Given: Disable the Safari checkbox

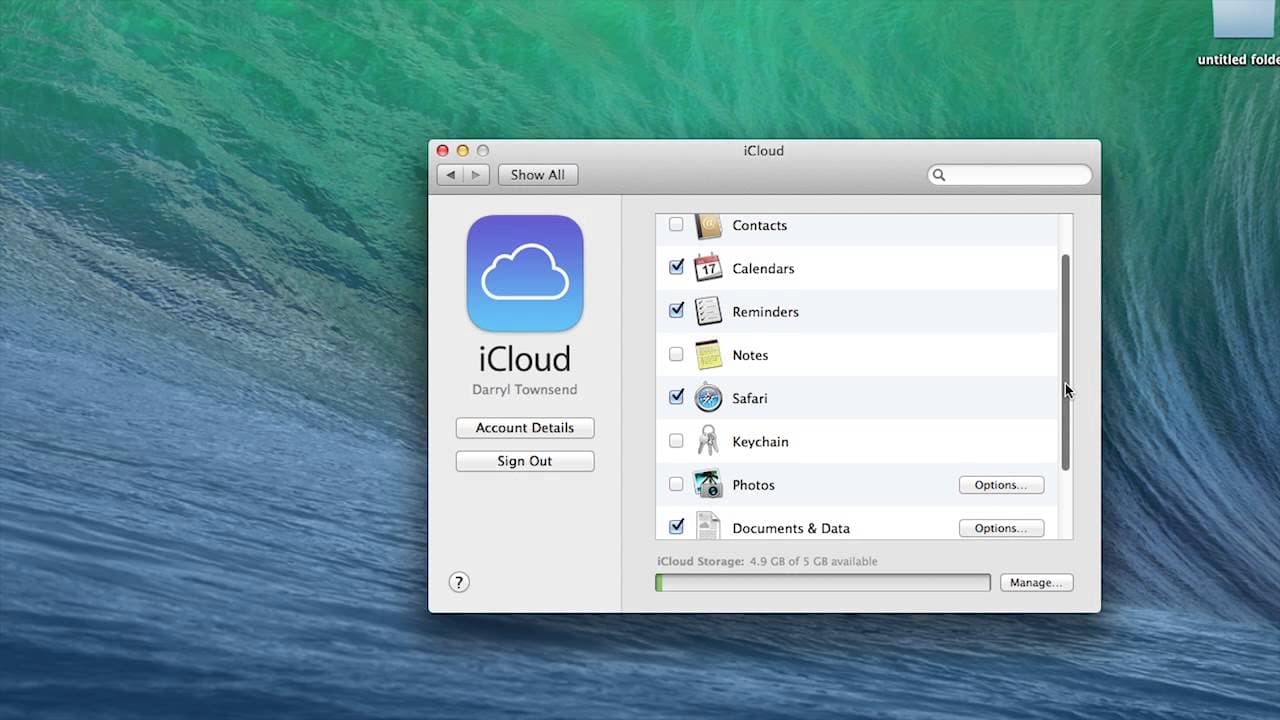Looking at the screenshot, I should point(676,398).
